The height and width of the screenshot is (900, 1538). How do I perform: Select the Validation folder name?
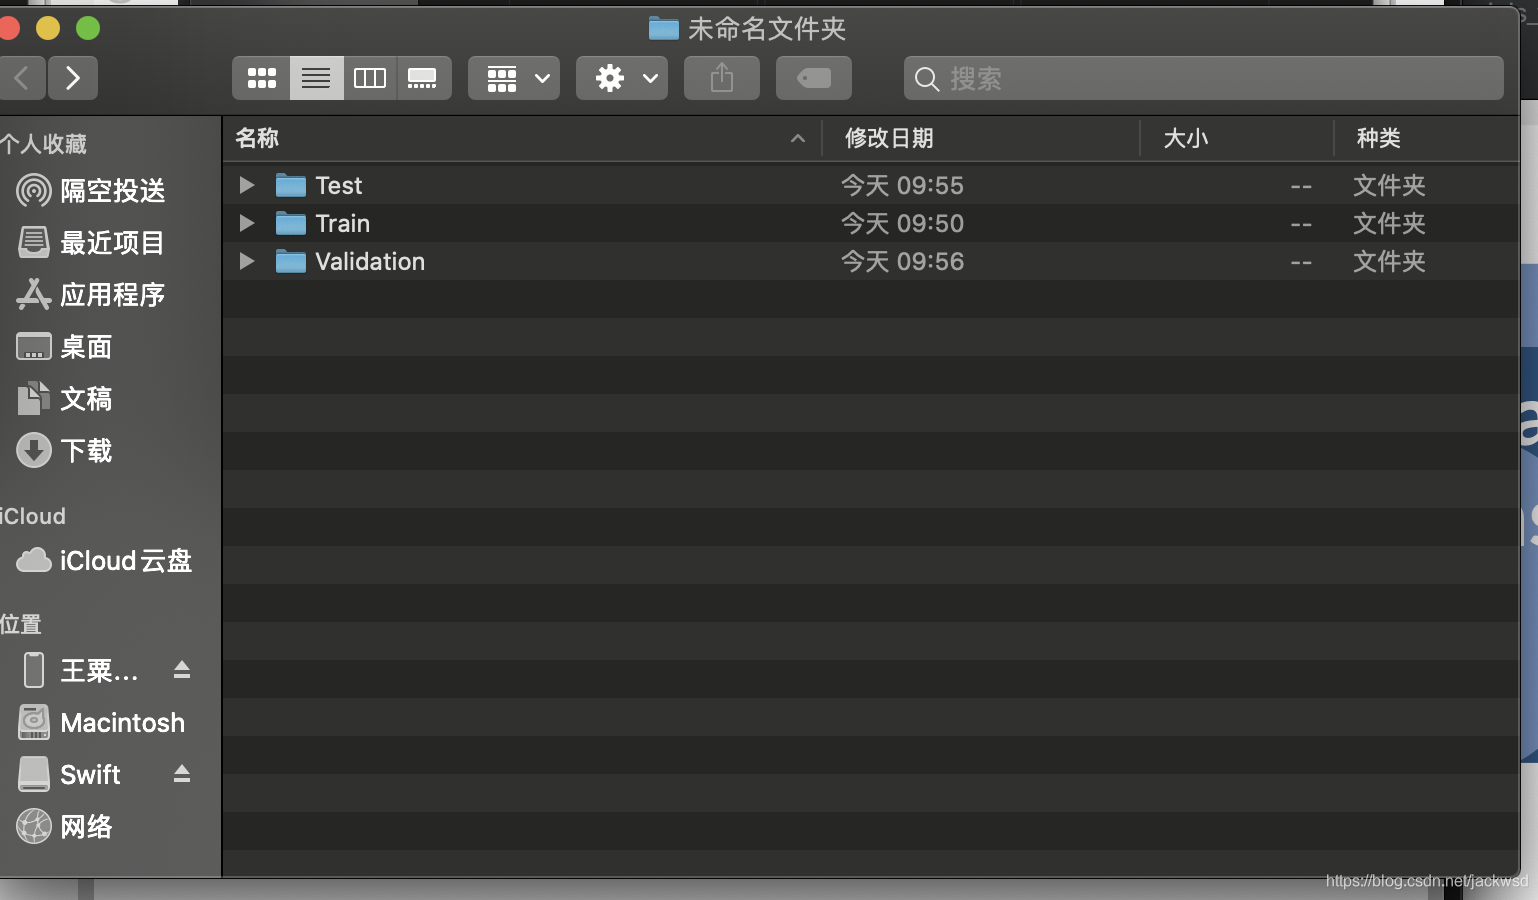(370, 261)
